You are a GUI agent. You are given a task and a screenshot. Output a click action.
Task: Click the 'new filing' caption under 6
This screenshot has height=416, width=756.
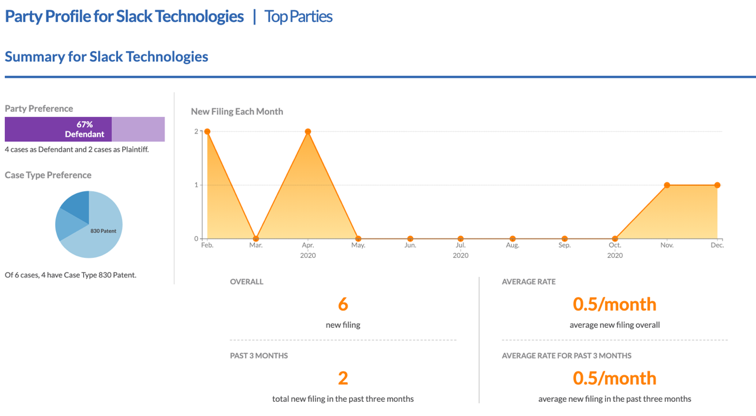(343, 325)
